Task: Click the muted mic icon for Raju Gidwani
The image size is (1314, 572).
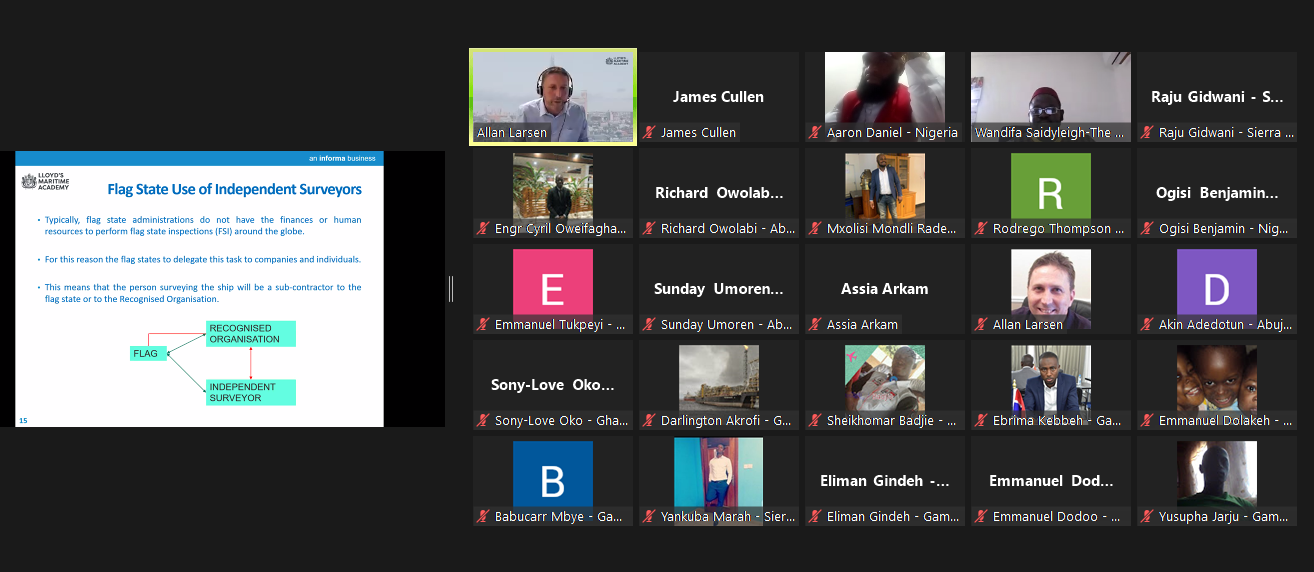Action: pyautogui.click(x=1148, y=133)
